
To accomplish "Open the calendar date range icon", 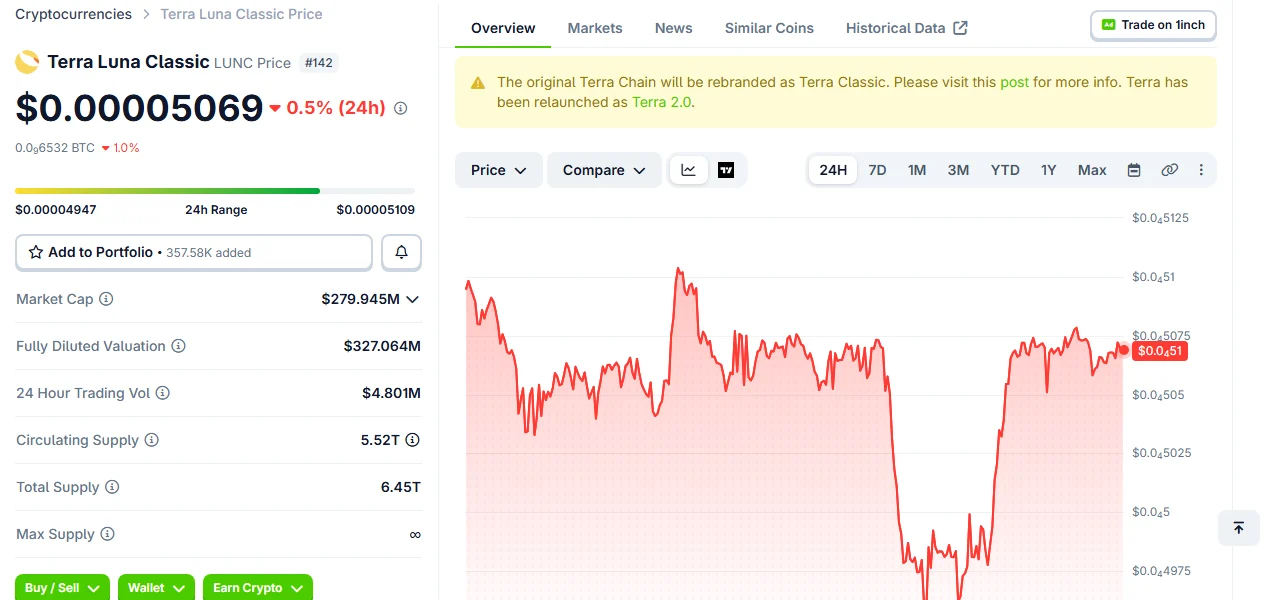I will pos(1134,170).
